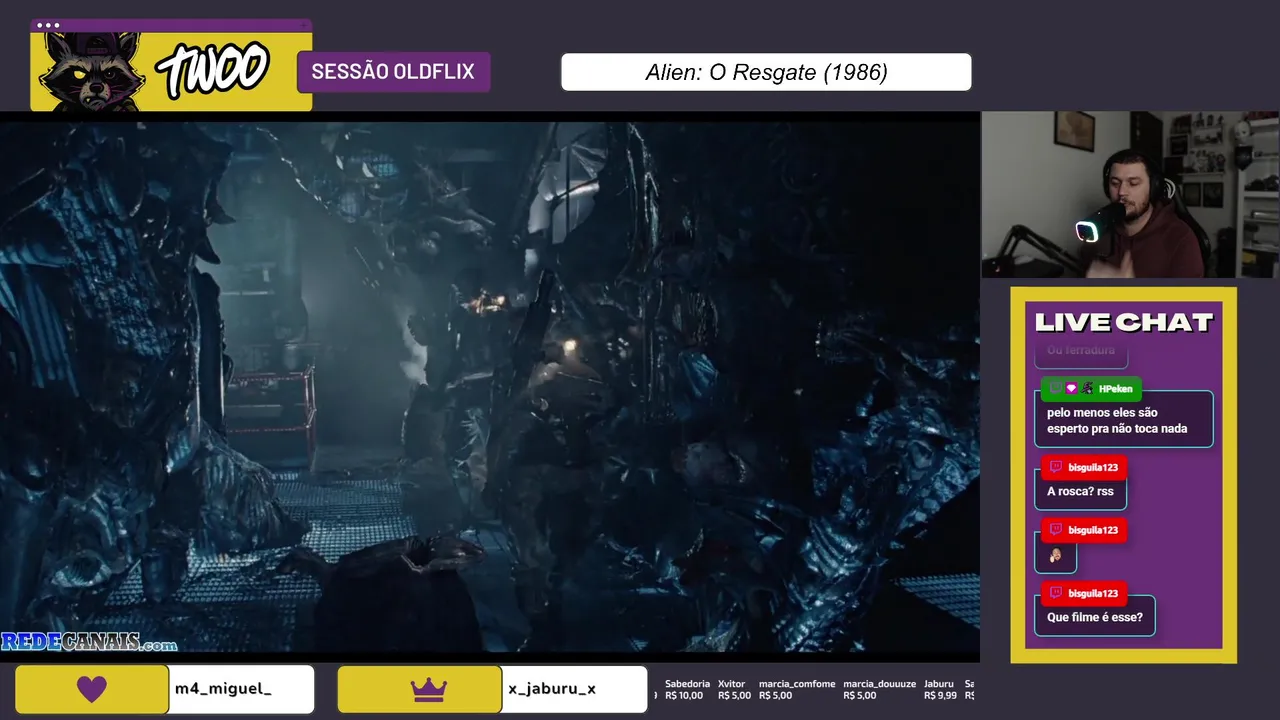The width and height of the screenshot is (1280, 720).
Task: Click the TWOO channel logo text
Action: [x=212, y=70]
